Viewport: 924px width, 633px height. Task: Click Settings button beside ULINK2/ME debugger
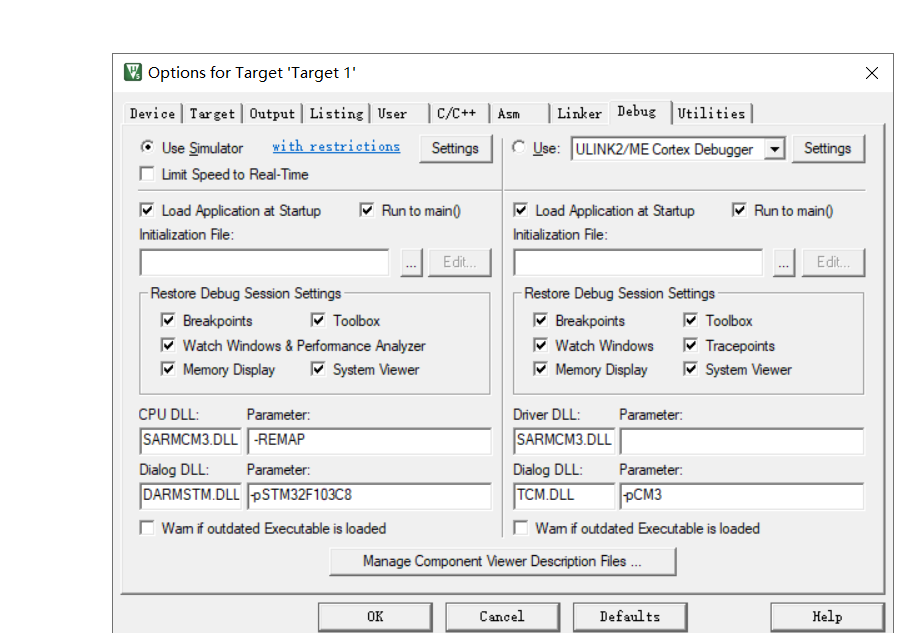coord(828,149)
